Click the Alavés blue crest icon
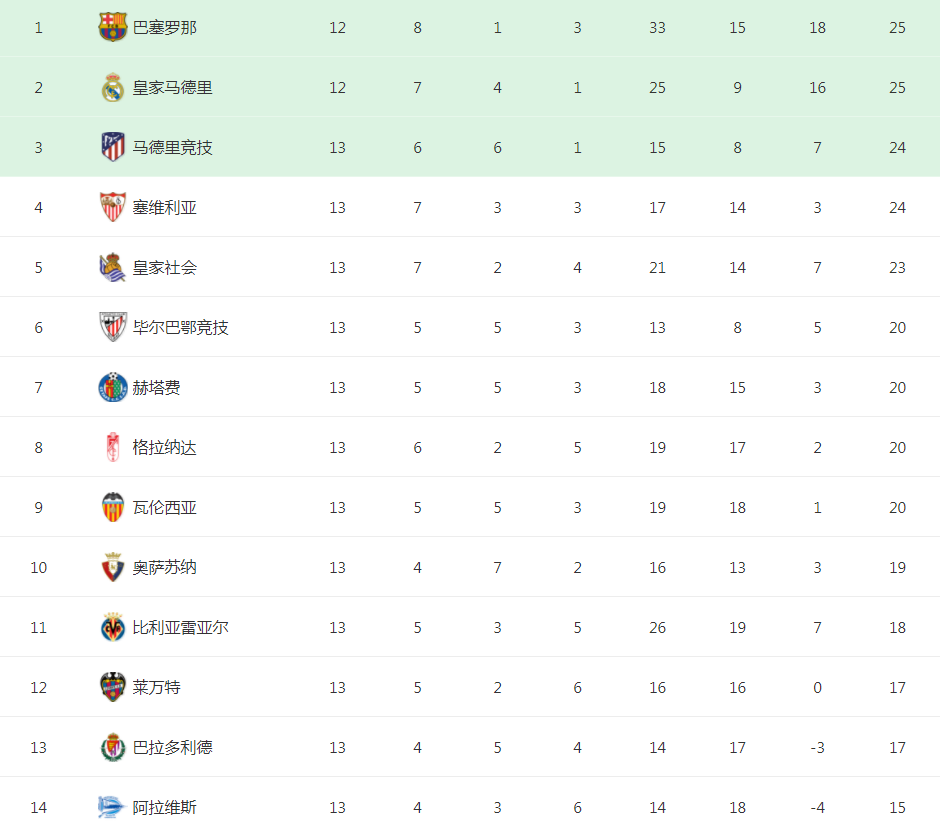Screen dimensions: 942x822 pyautogui.click(x=112, y=807)
